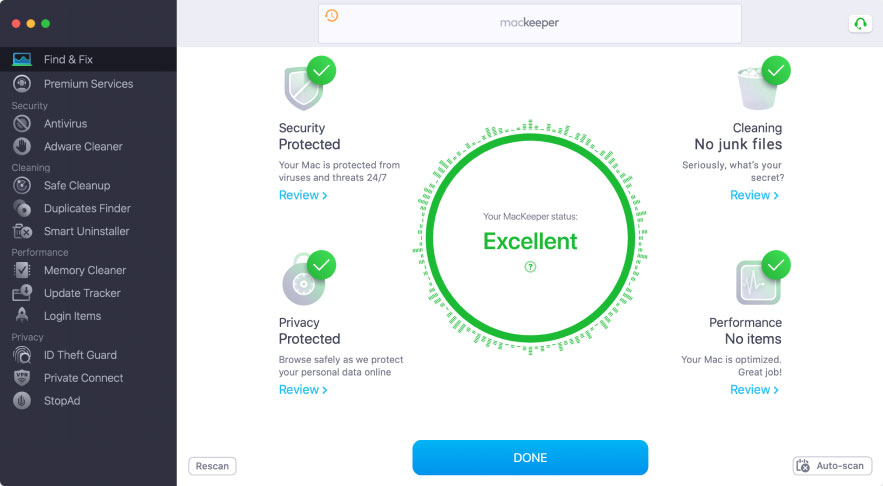Click the orange scan history clock icon
Image resolution: width=883 pixels, height=486 pixels.
(x=332, y=16)
